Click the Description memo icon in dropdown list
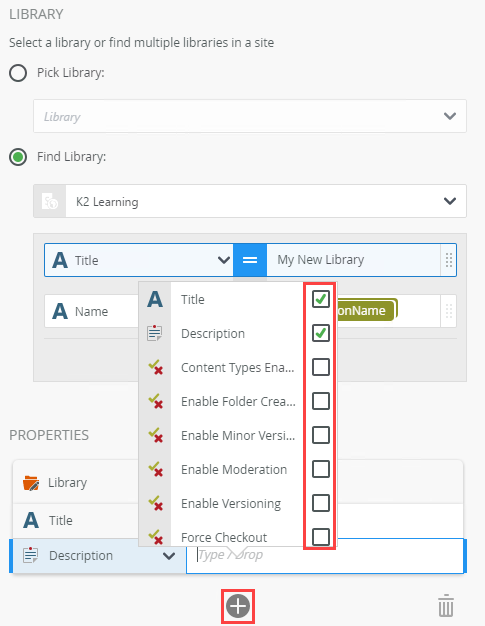 (x=154, y=333)
